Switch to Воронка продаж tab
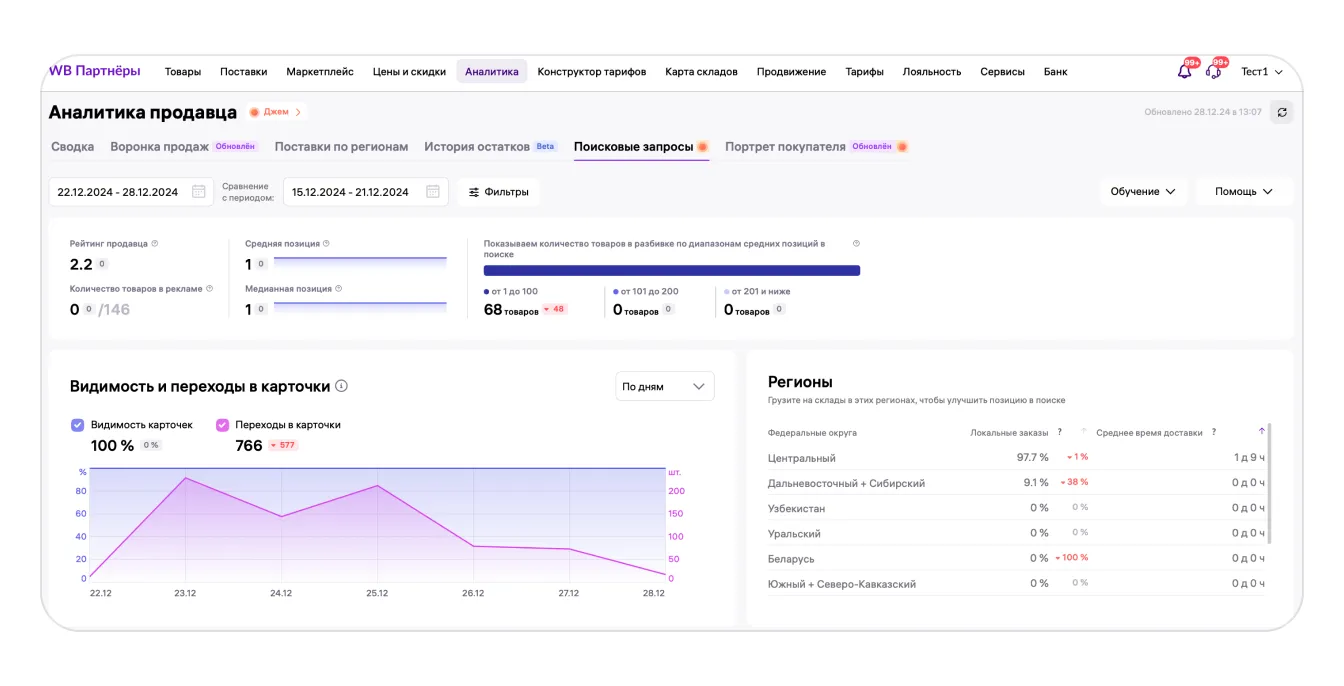Viewport: 1344px width, 686px height. [x=159, y=147]
